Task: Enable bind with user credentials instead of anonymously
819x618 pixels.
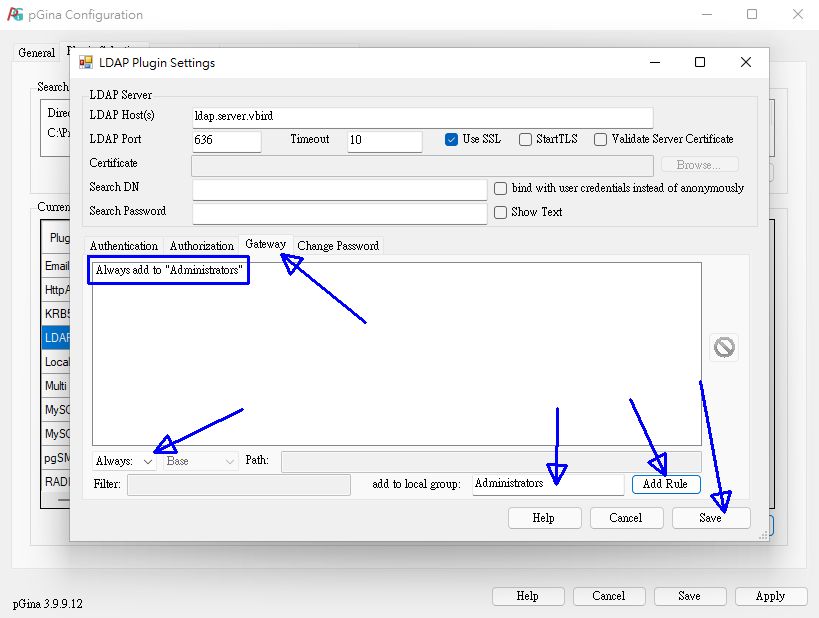Action: (499, 188)
